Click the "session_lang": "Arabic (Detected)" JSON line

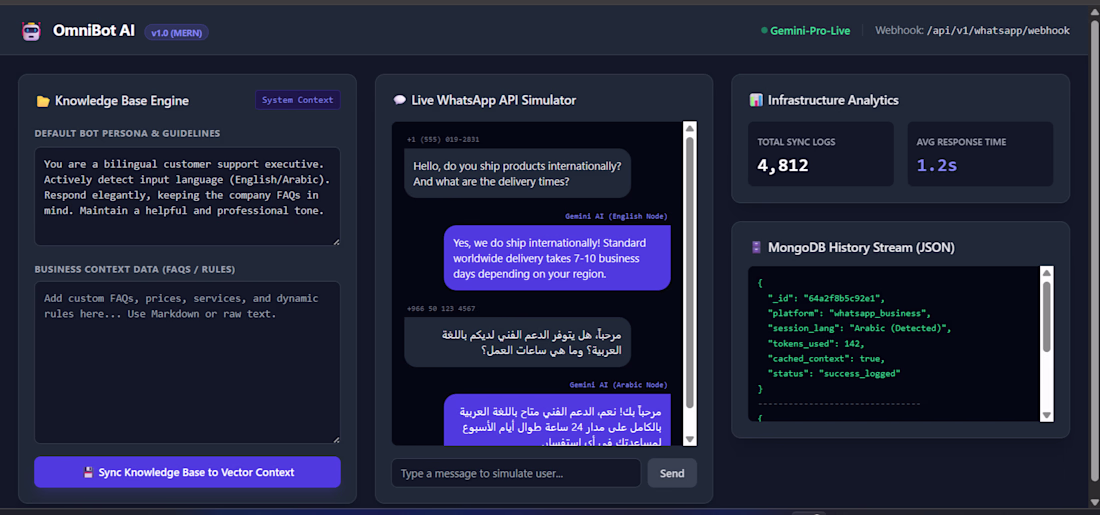click(x=859, y=328)
